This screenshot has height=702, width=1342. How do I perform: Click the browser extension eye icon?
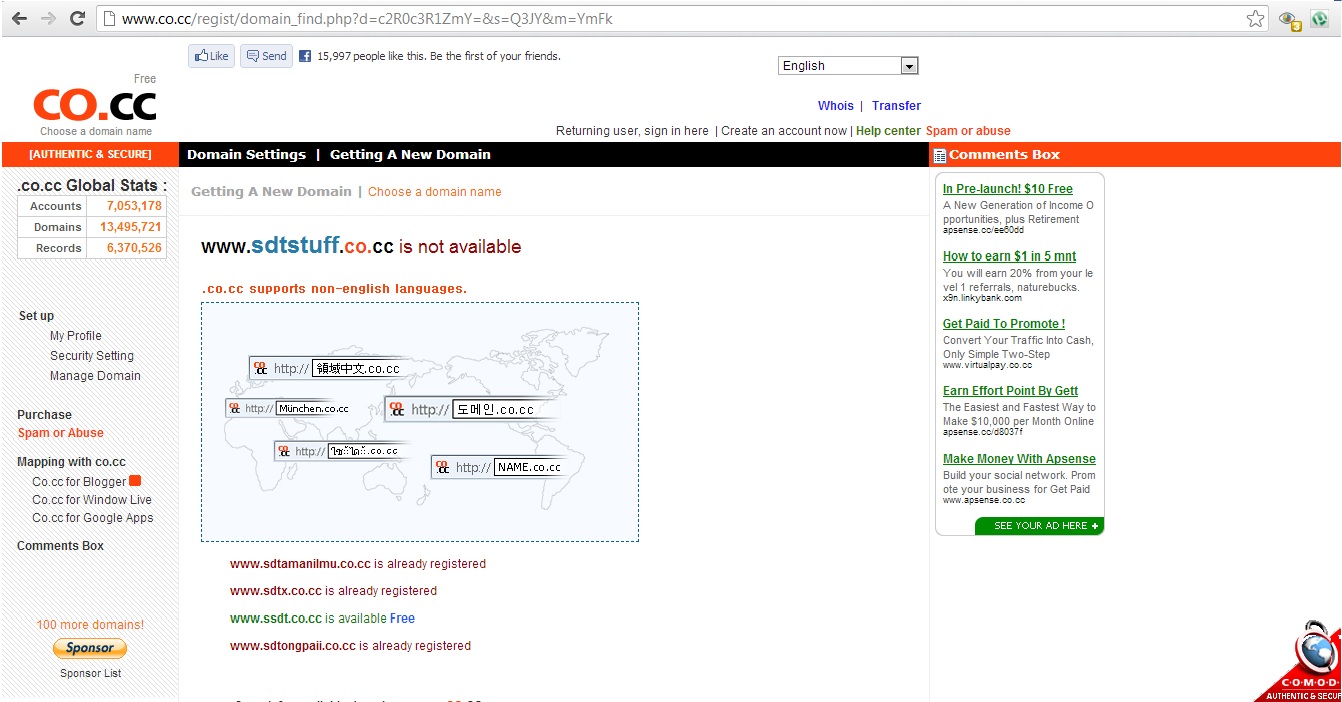(x=1288, y=19)
